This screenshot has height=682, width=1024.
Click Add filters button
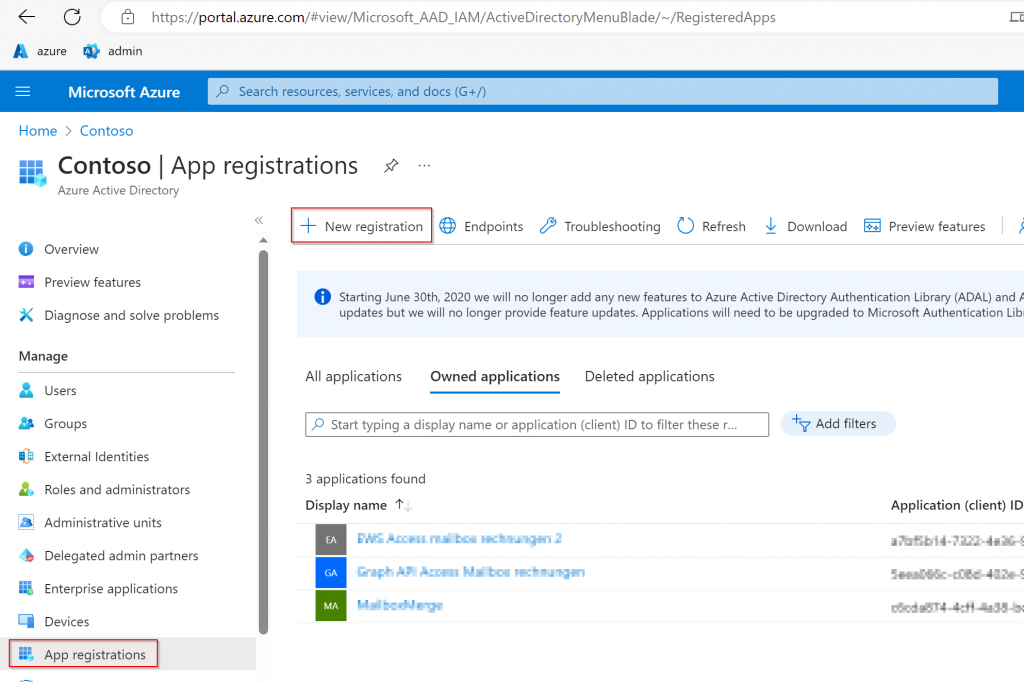pos(836,424)
